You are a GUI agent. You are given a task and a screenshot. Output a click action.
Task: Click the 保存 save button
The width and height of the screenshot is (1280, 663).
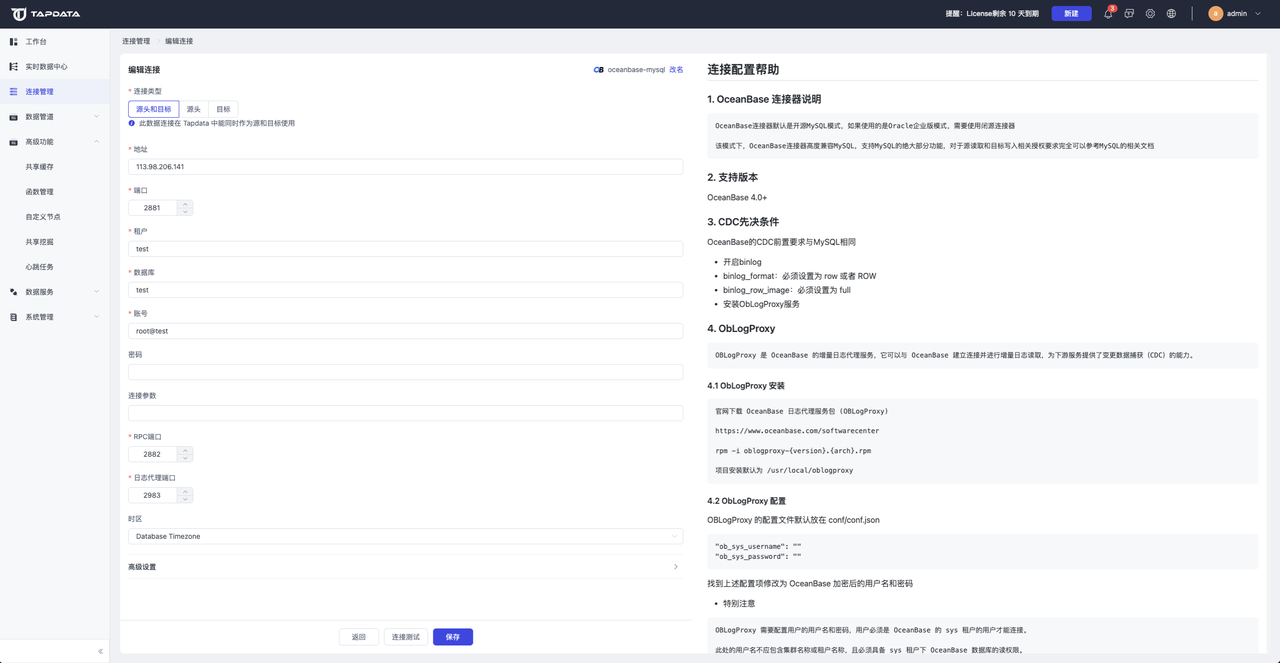point(453,637)
